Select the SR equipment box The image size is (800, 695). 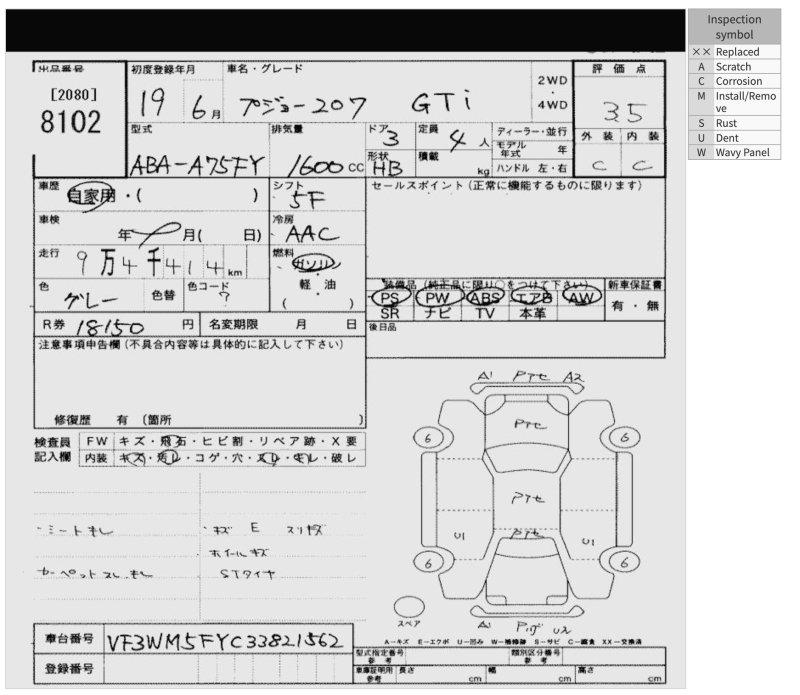point(391,313)
